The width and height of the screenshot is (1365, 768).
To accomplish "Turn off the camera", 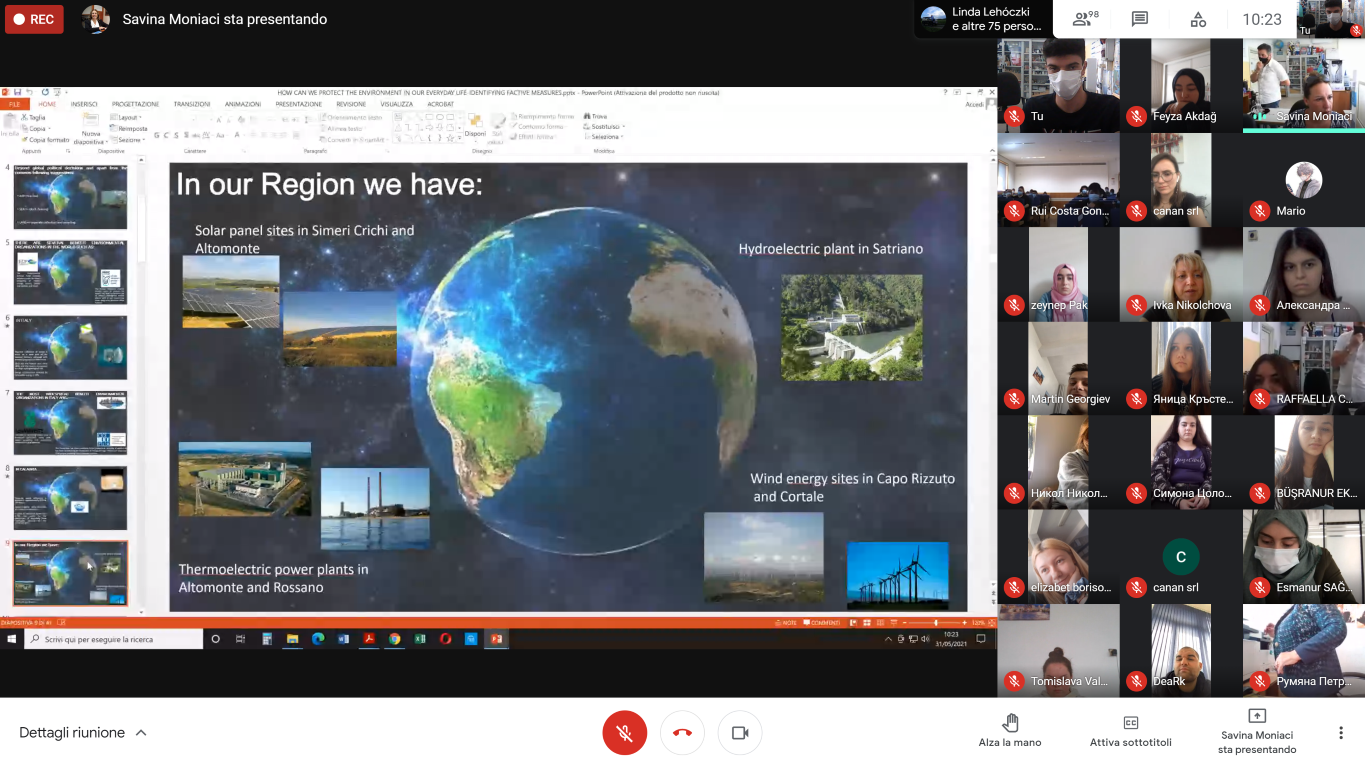I will point(740,733).
